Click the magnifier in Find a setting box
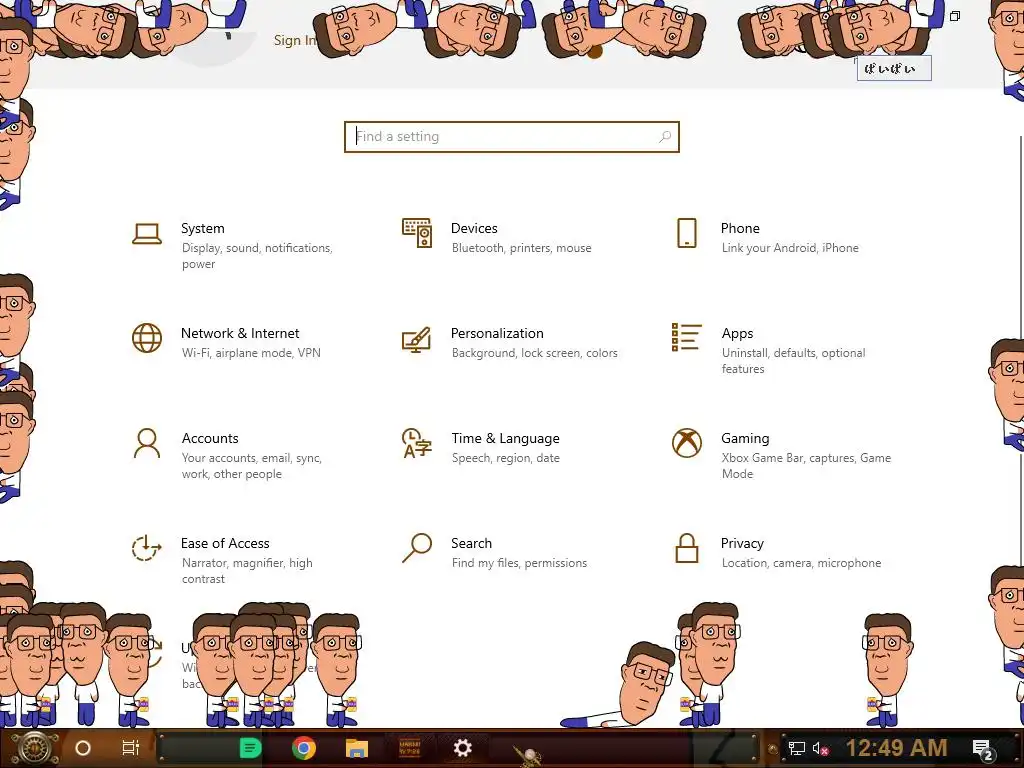Screen dimensions: 1024x768 coord(665,136)
